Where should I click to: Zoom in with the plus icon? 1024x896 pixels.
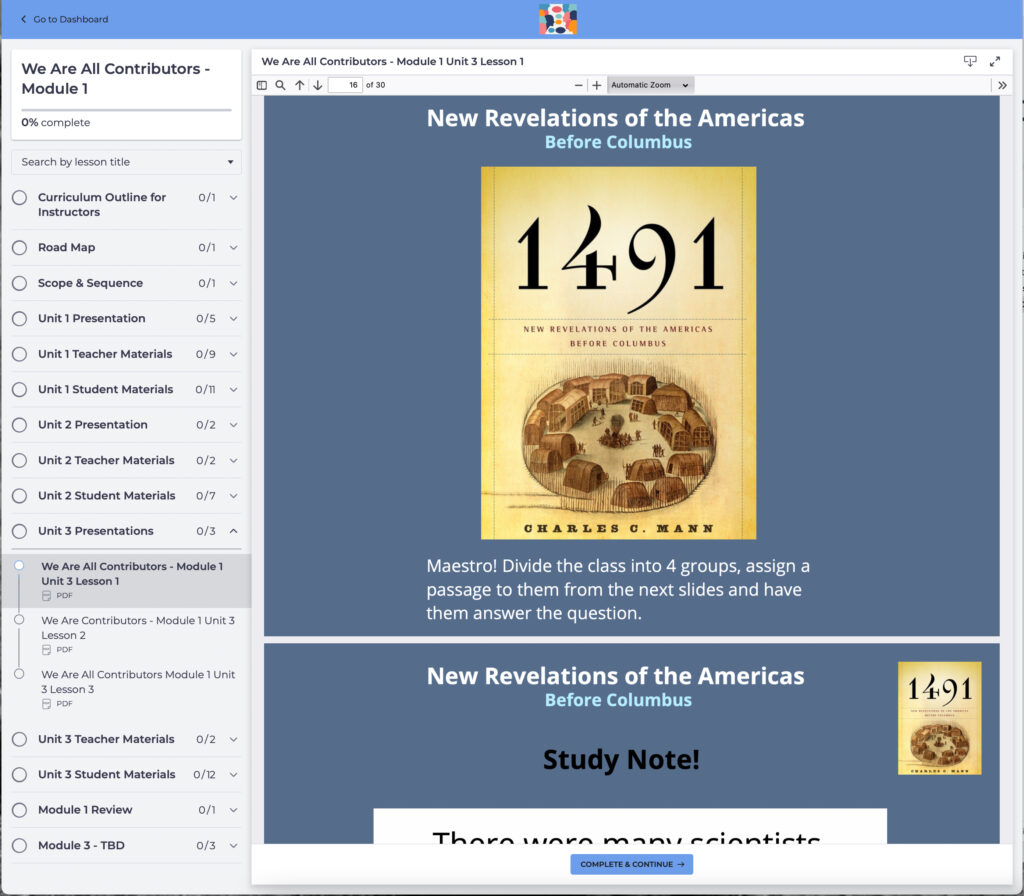click(597, 86)
